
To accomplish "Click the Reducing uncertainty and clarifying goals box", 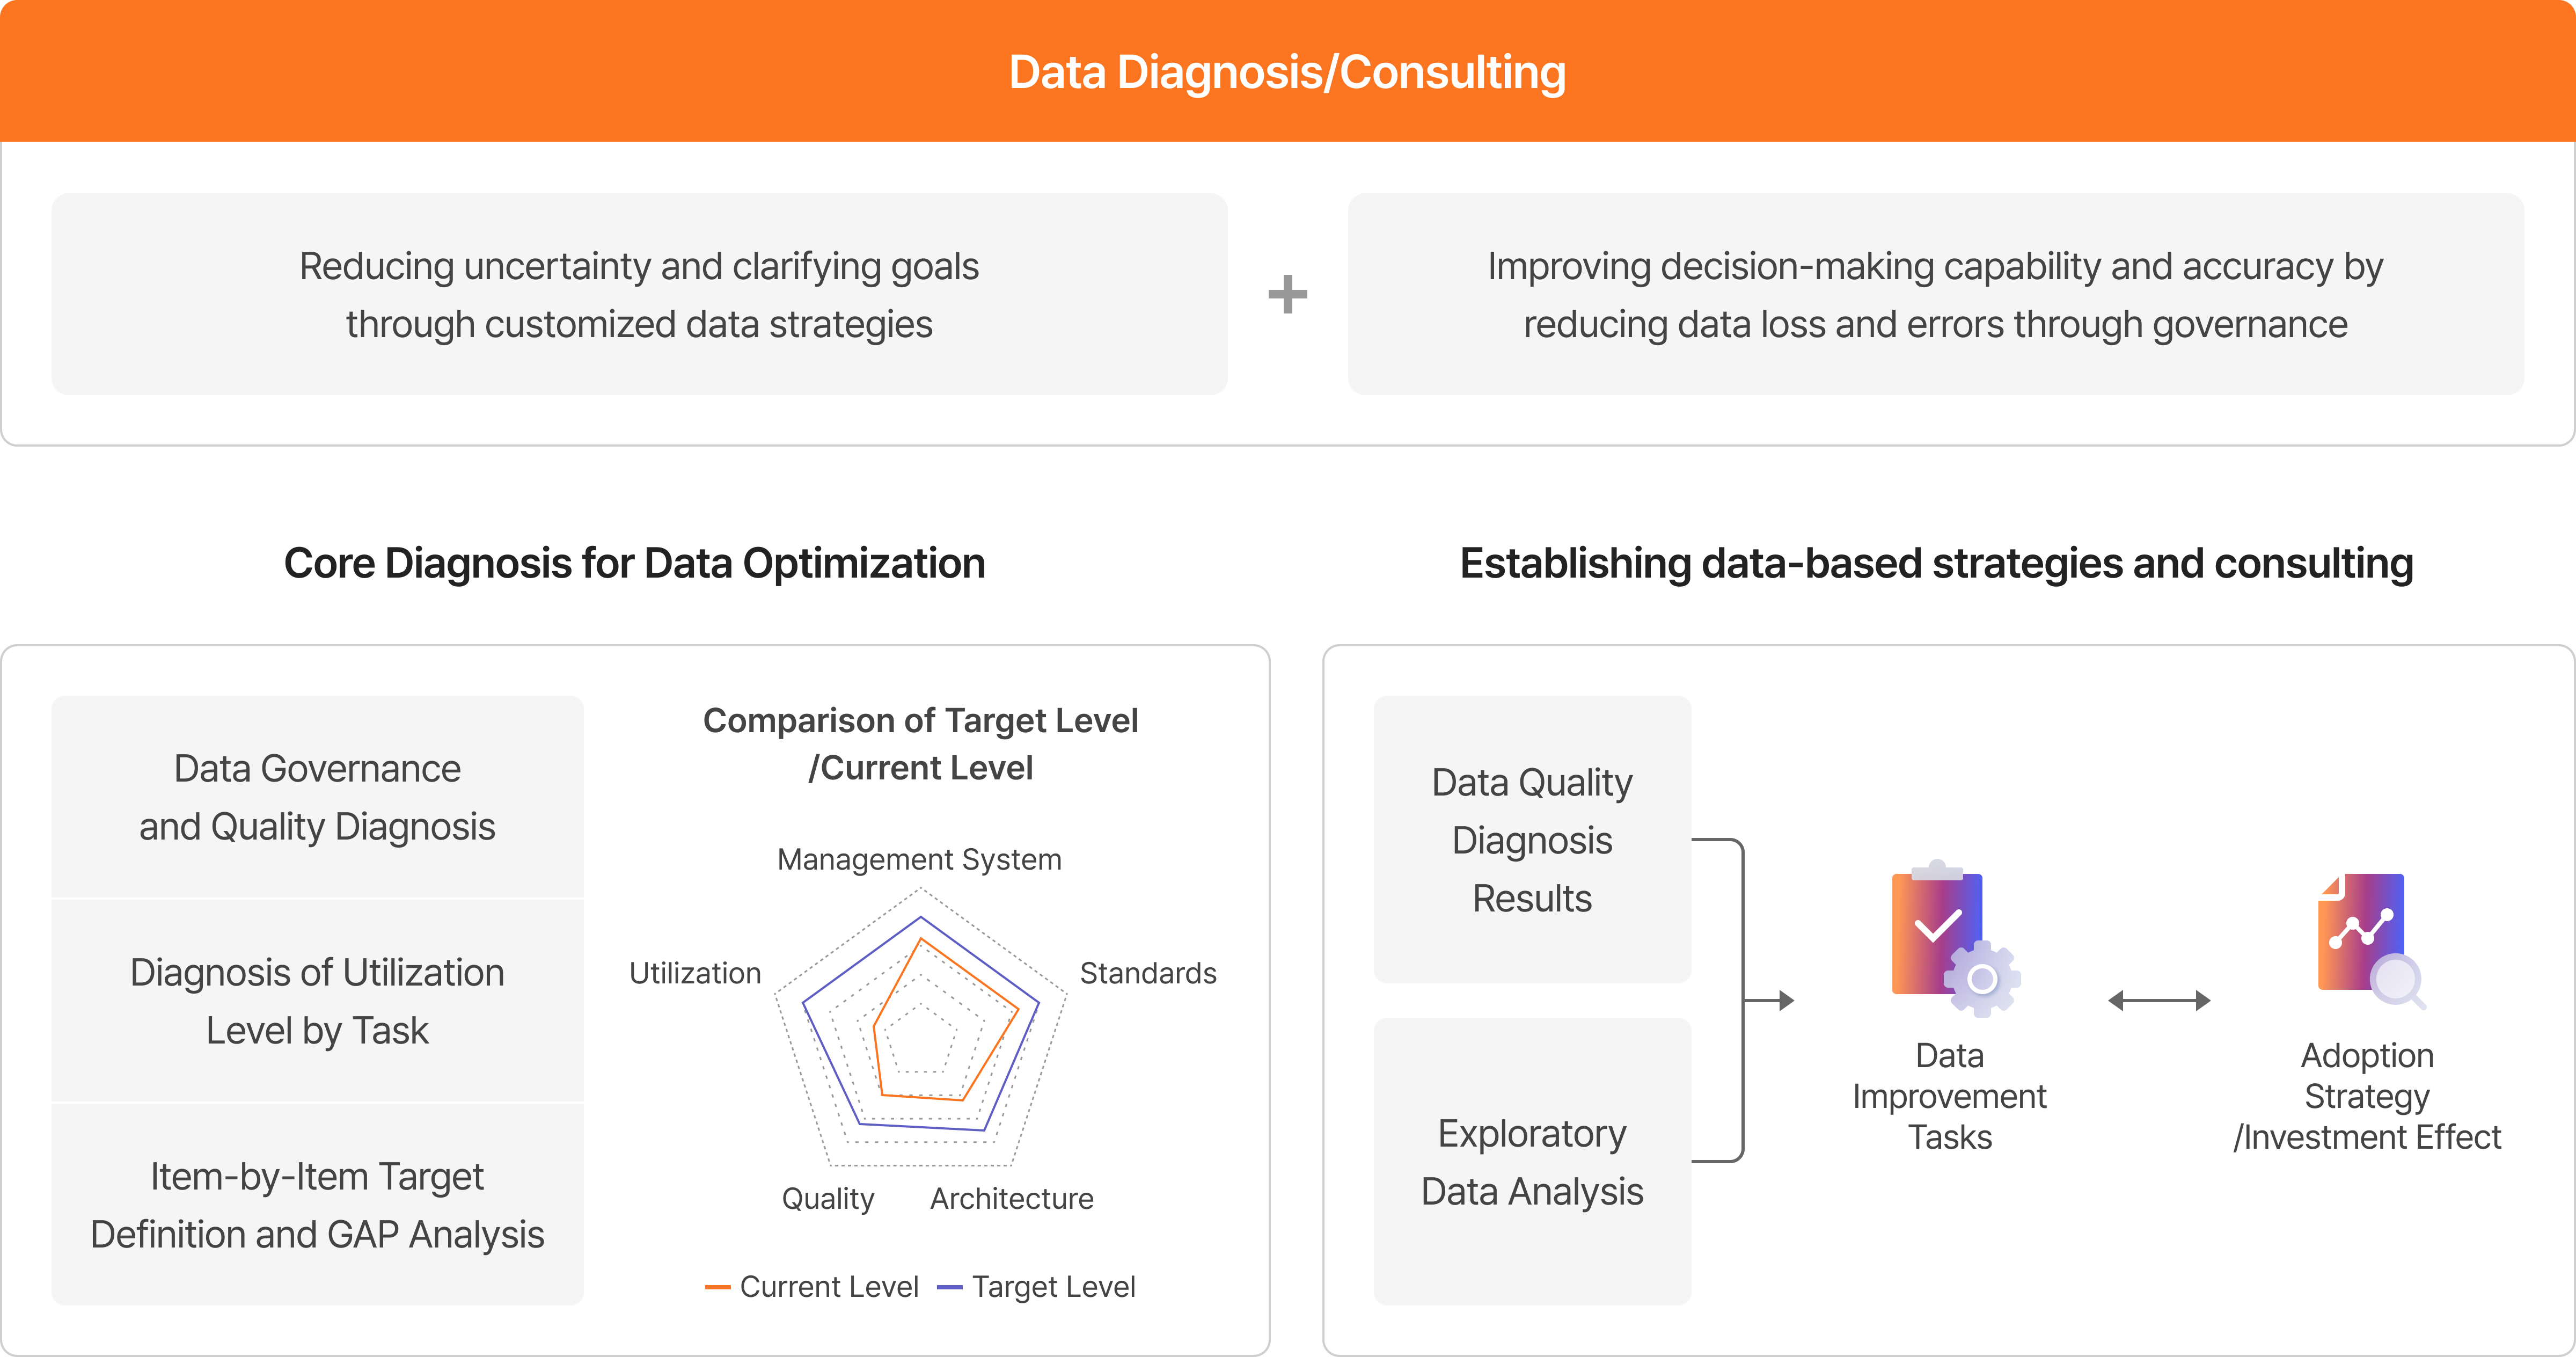I will 639,294.
